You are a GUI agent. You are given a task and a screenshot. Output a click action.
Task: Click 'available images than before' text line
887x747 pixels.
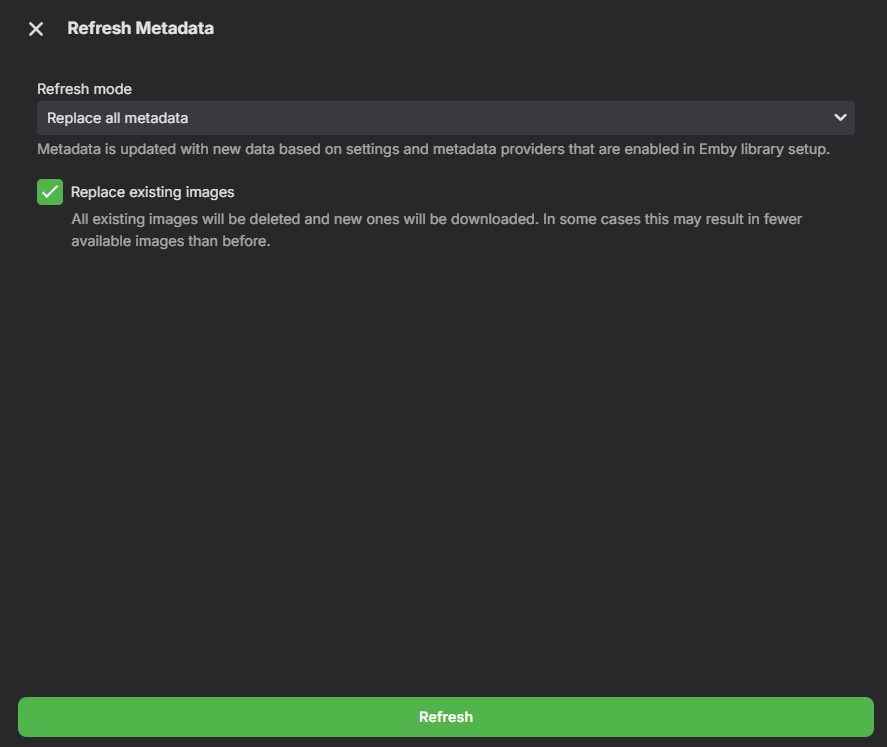click(x=170, y=242)
